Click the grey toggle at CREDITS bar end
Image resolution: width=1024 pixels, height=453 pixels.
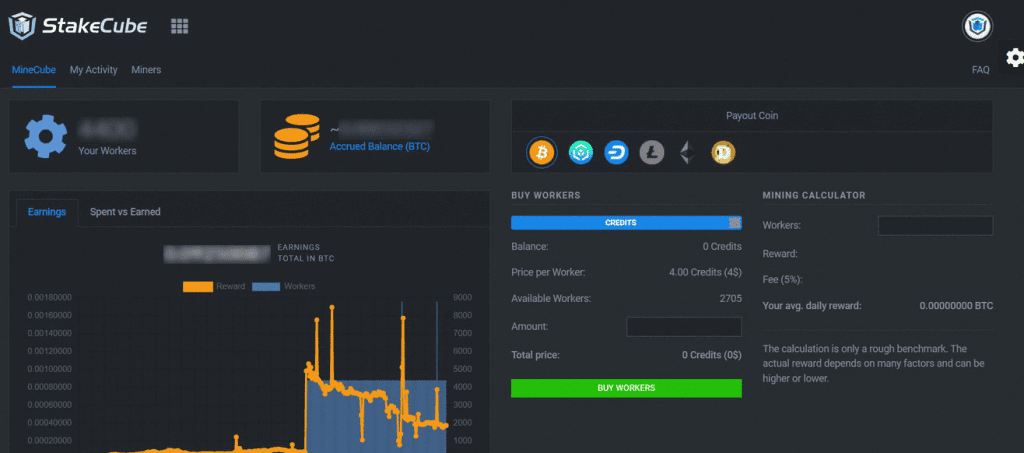[x=735, y=223]
